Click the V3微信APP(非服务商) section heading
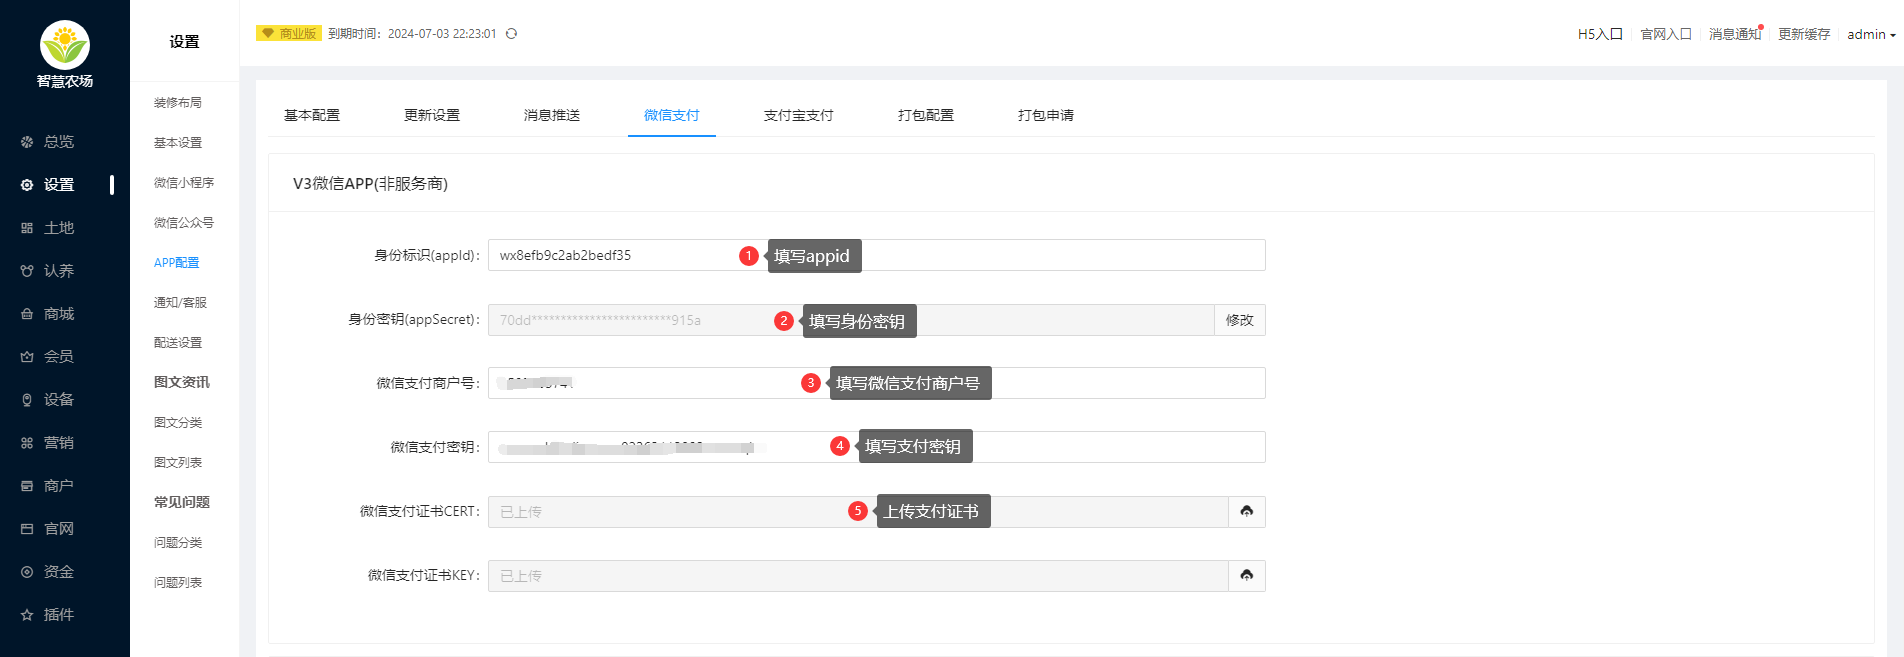The height and width of the screenshot is (657, 1904). 370,184
